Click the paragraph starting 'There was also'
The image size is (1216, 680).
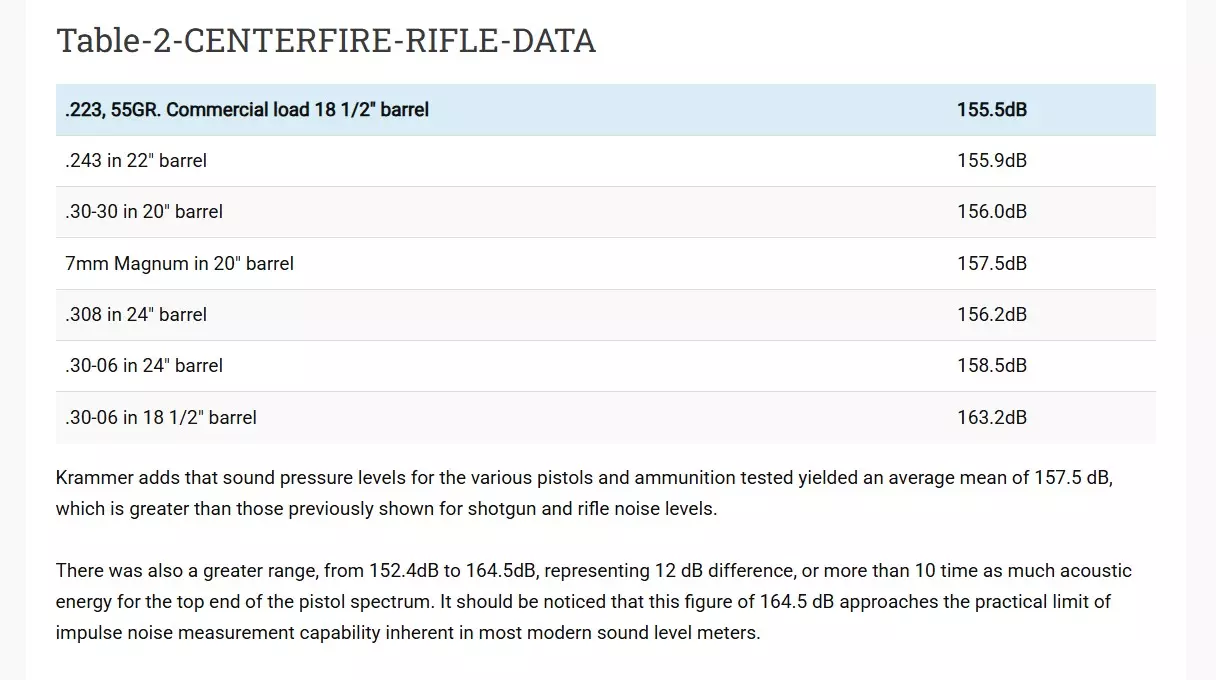click(594, 602)
